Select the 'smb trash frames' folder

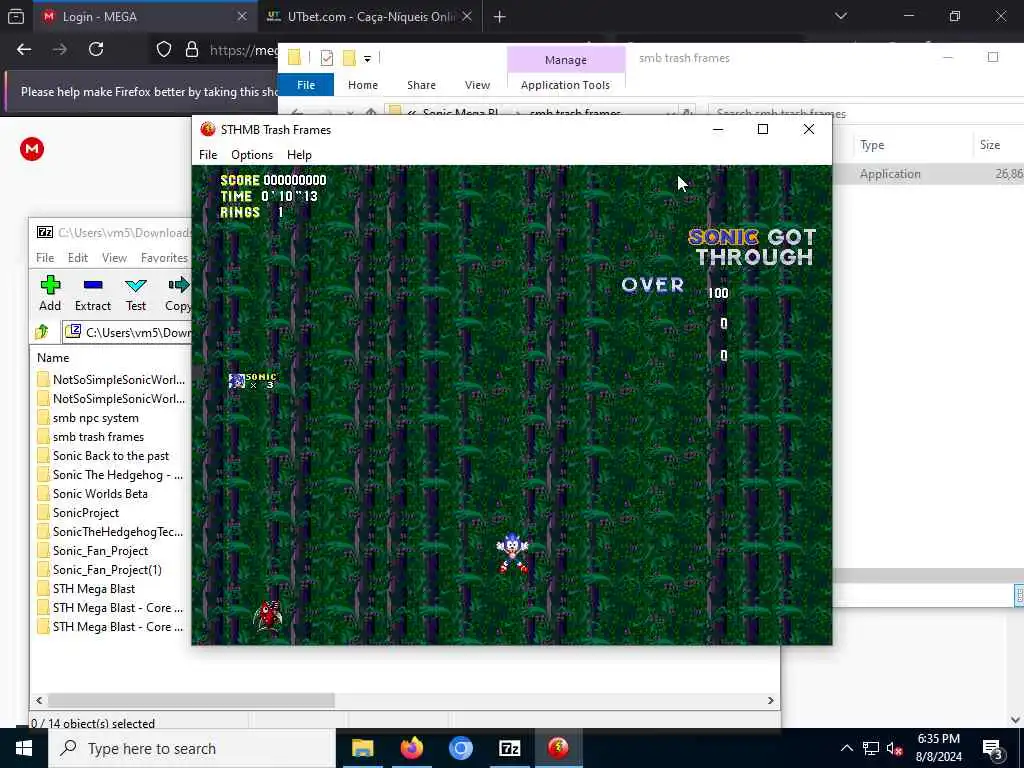click(x=98, y=437)
